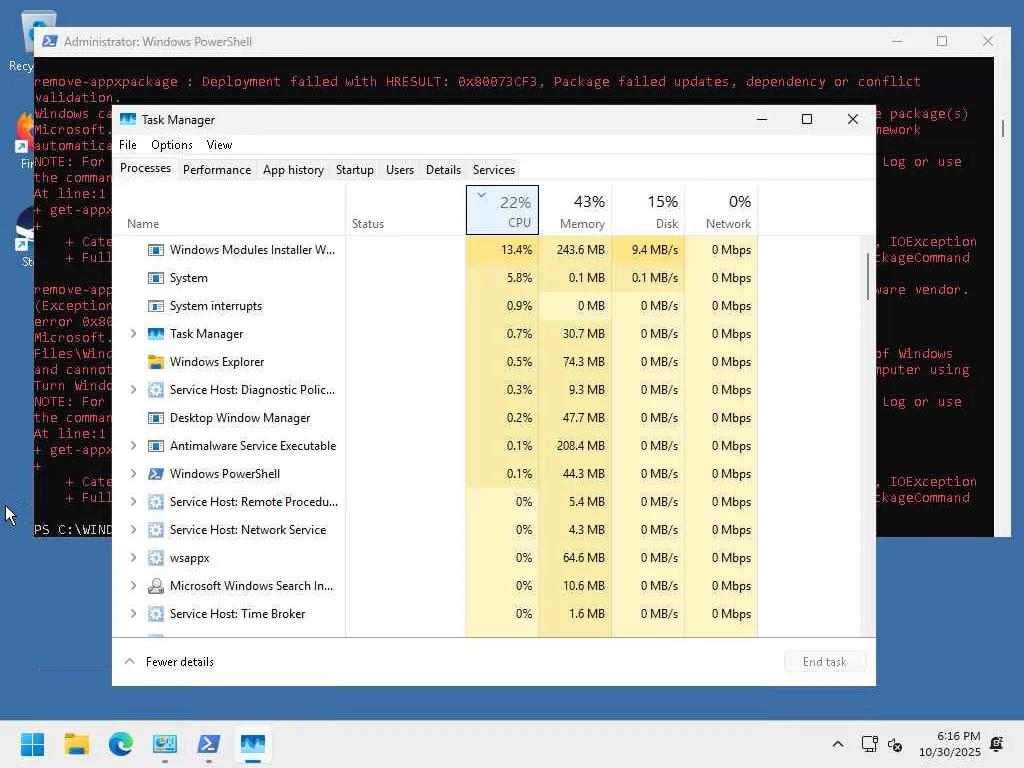This screenshot has height=768, width=1024.
Task: Select the Processes tab
Action: pos(146,168)
